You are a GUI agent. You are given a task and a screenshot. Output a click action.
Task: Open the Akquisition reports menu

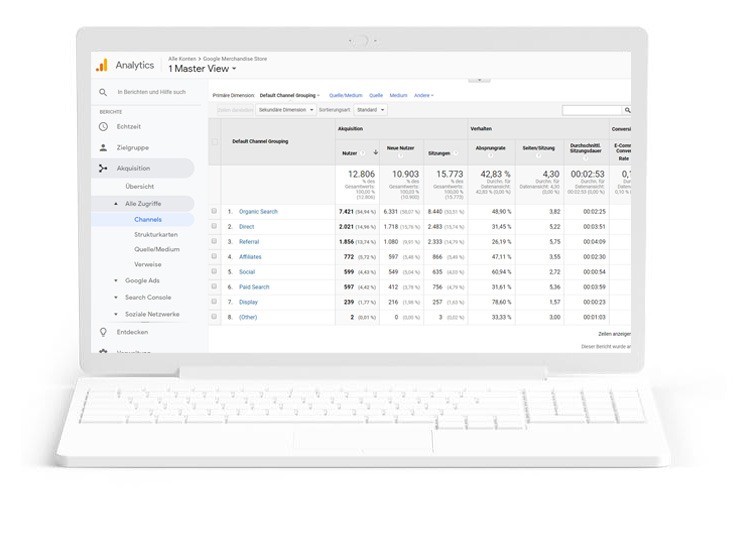coord(133,168)
